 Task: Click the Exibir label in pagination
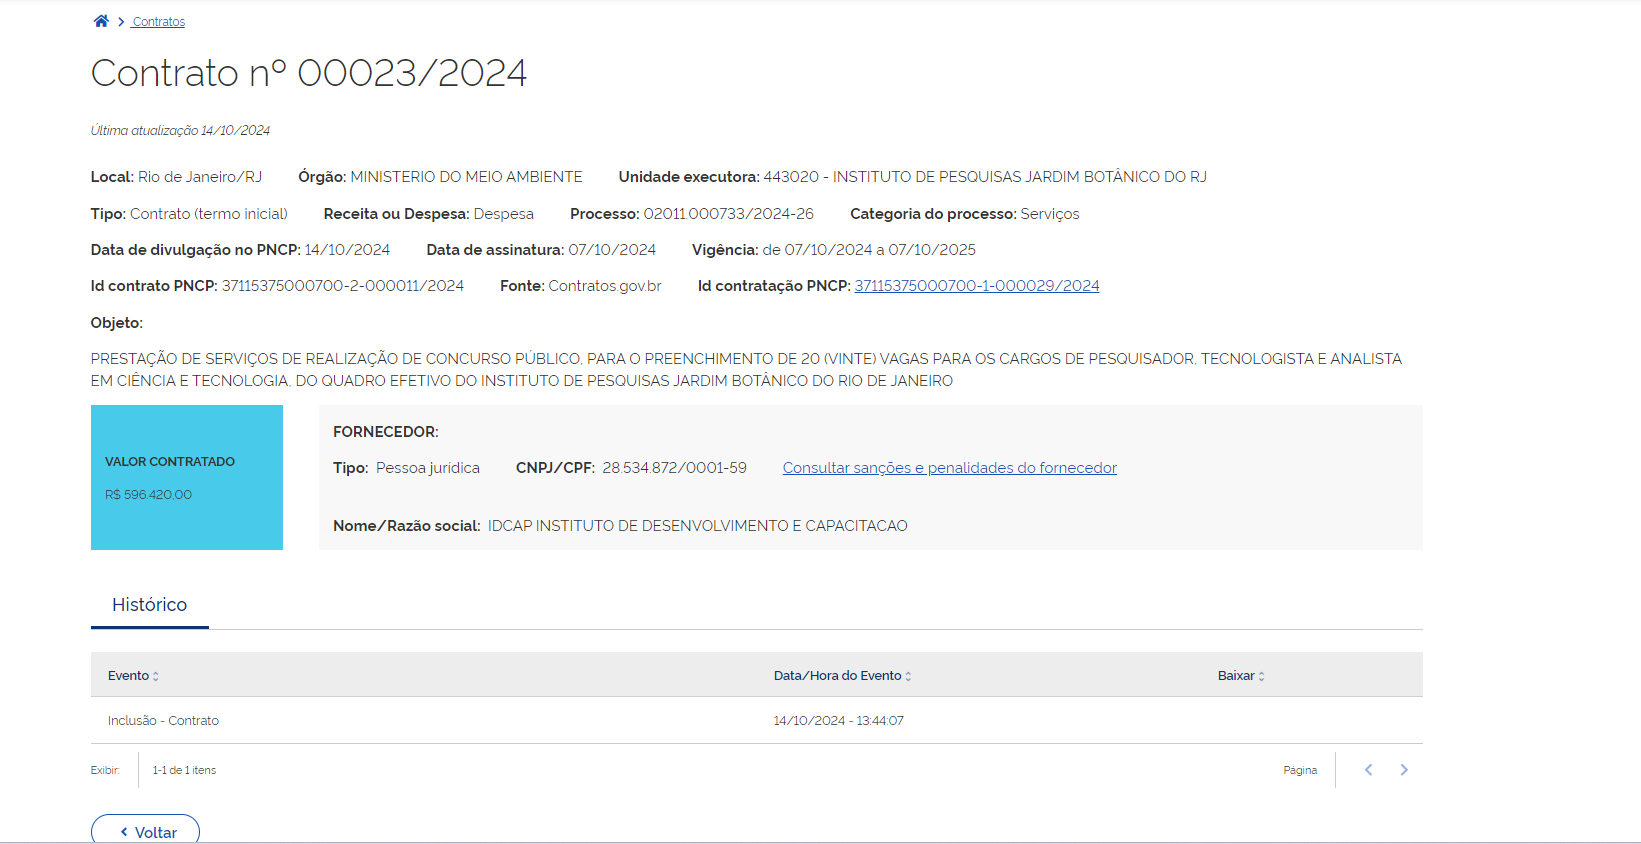[105, 770]
